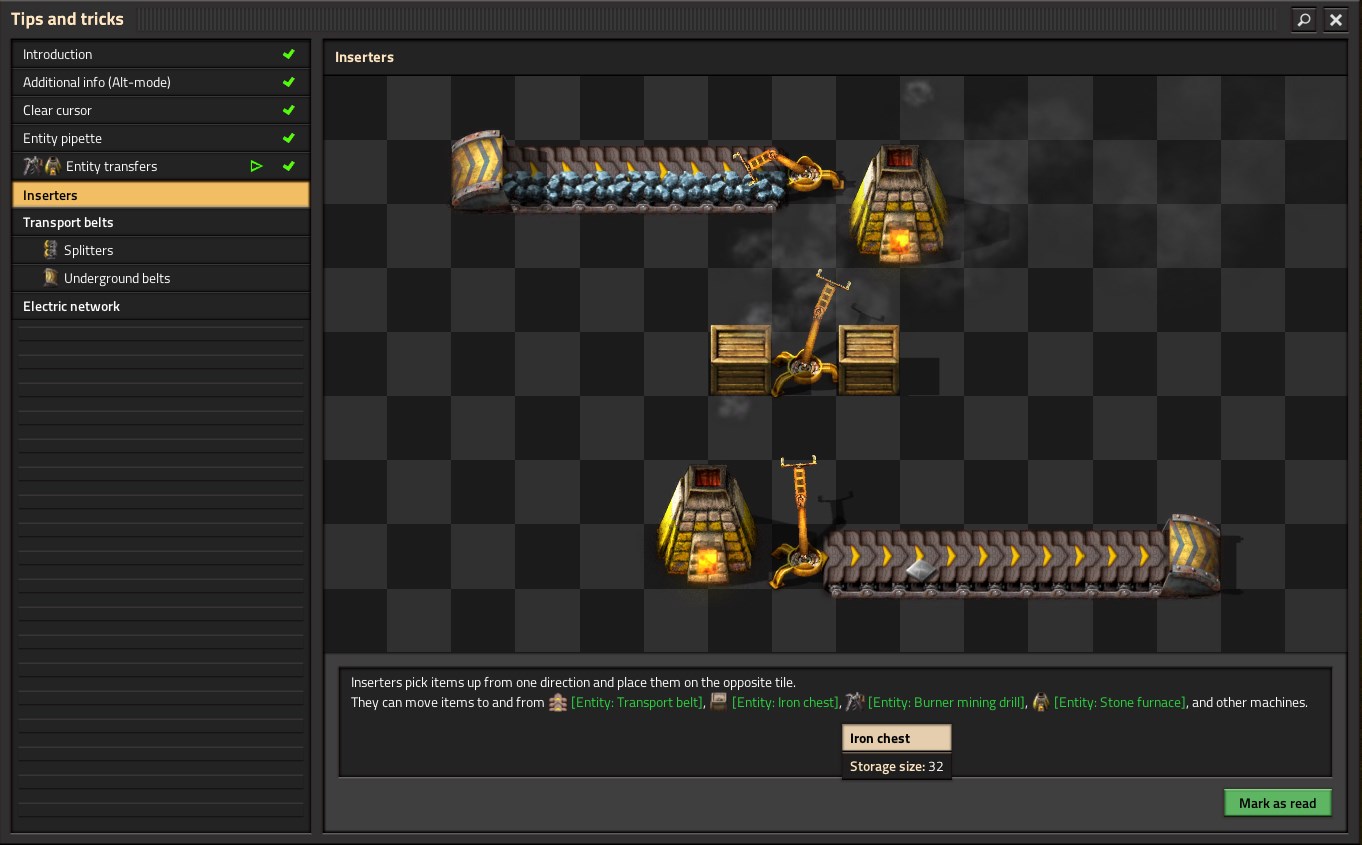
Task: Click the bottom stone furnace in the simulation
Action: [708, 525]
